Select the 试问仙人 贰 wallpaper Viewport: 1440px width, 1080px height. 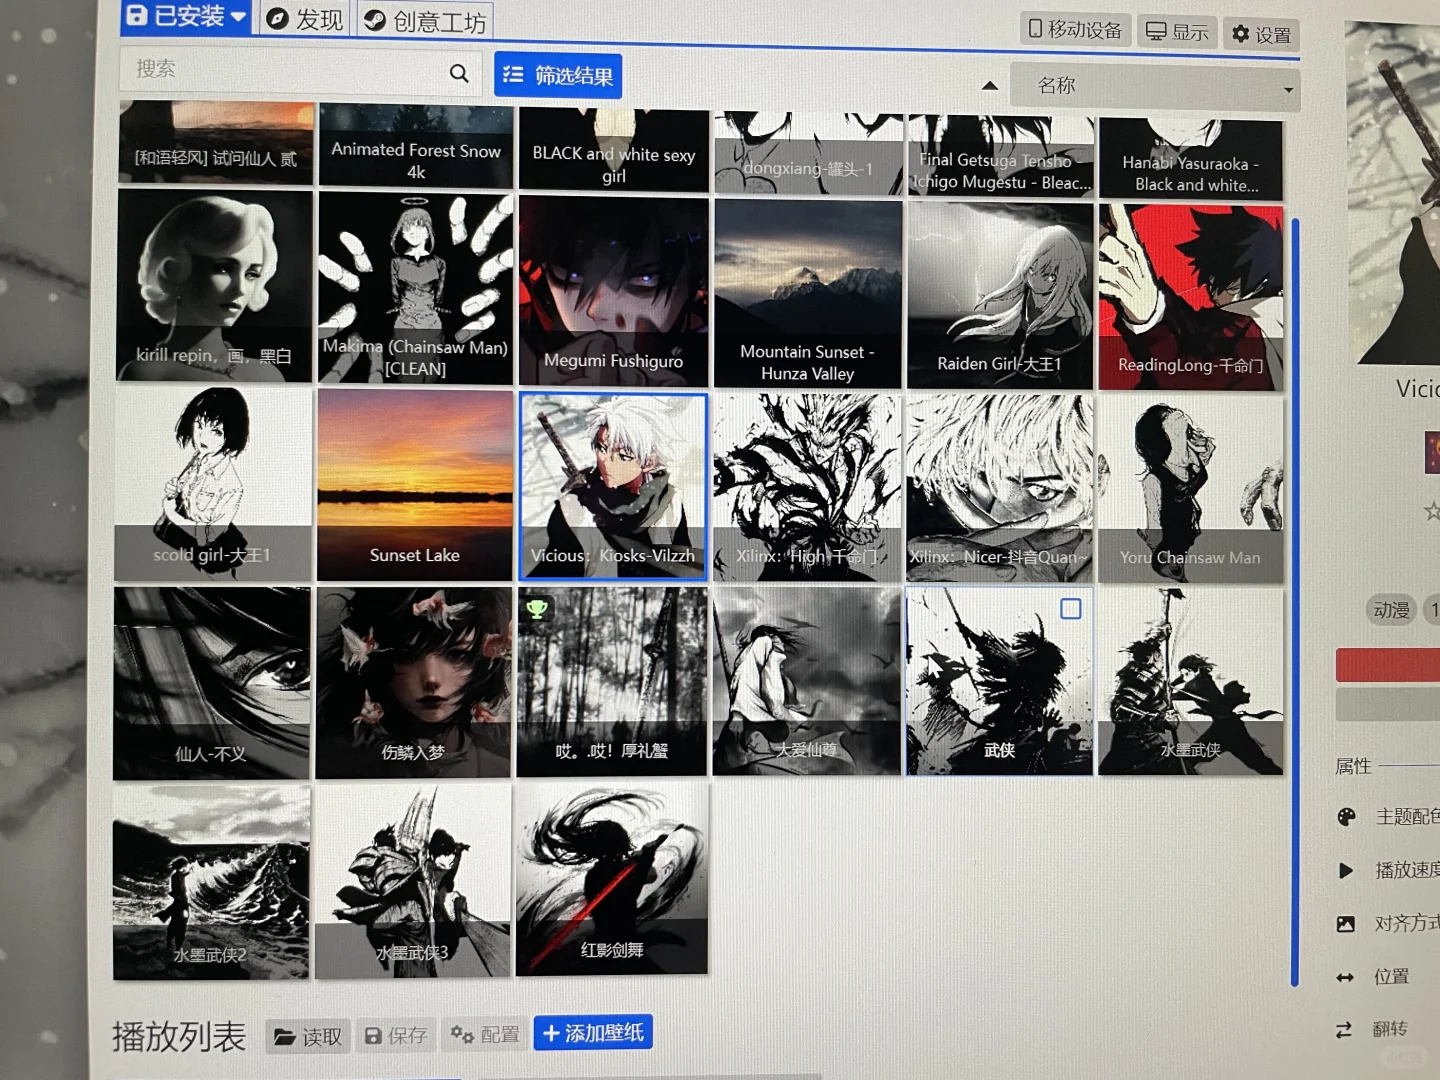(x=216, y=143)
